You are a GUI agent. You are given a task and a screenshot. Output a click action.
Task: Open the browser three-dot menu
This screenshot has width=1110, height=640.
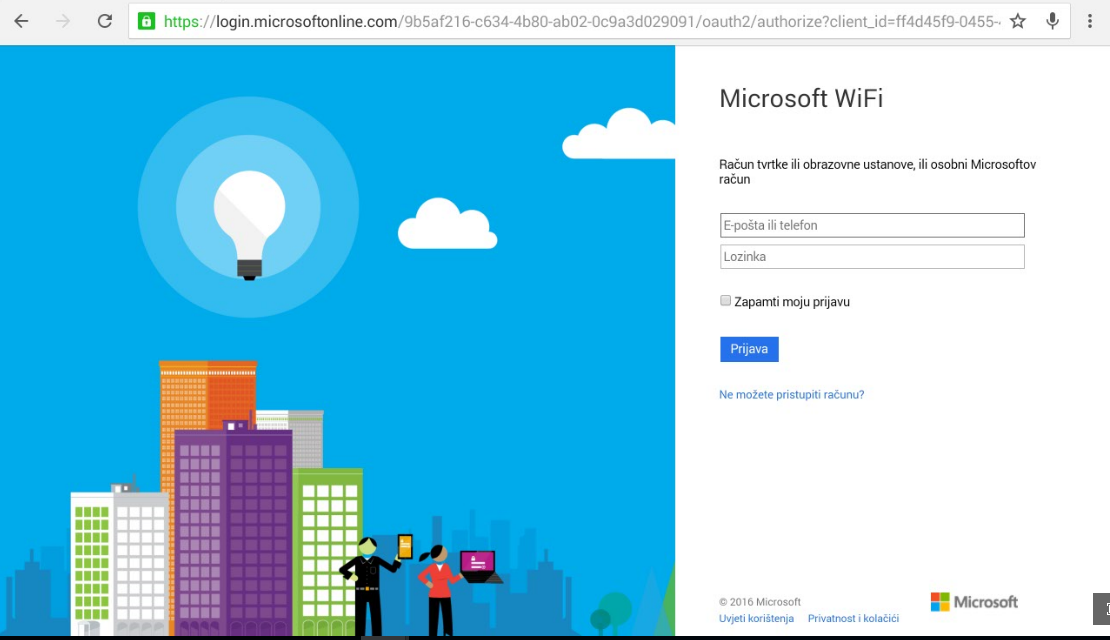tap(1089, 21)
